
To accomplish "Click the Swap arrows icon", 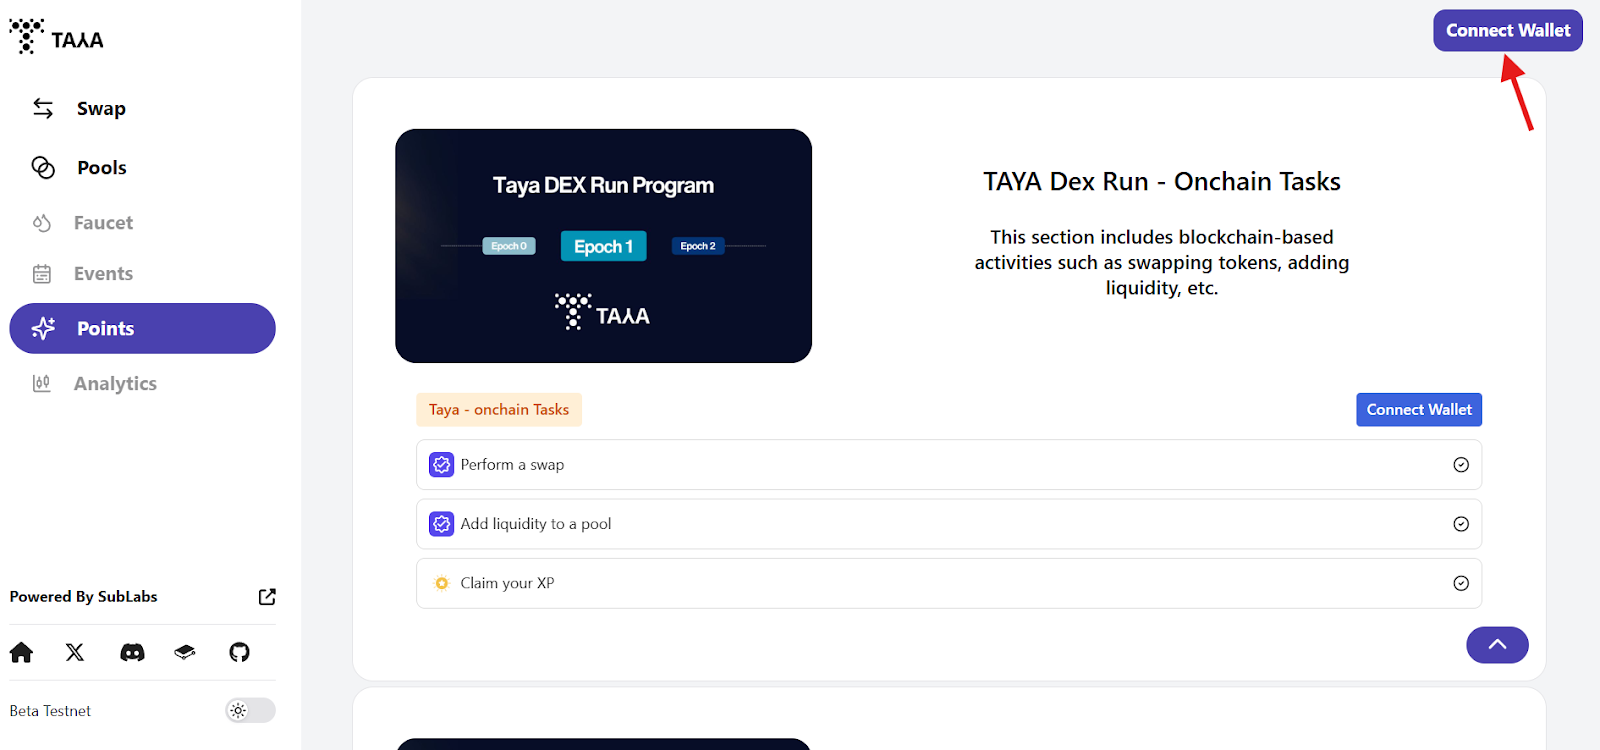I will click(43, 108).
